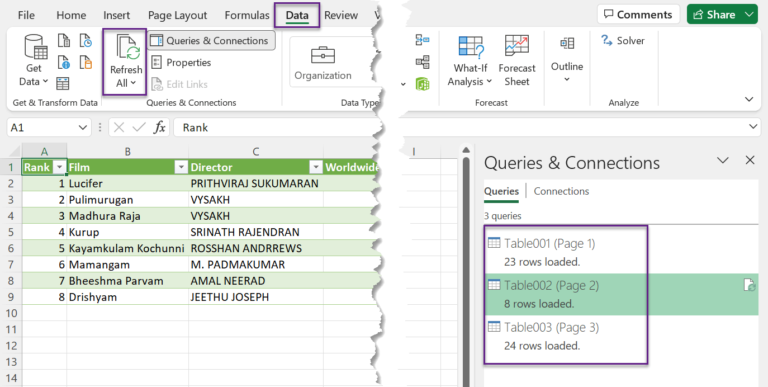The width and height of the screenshot is (768, 387).
Task: Select the cell containing Kayamkulam Kochunni
Action: click(x=127, y=248)
